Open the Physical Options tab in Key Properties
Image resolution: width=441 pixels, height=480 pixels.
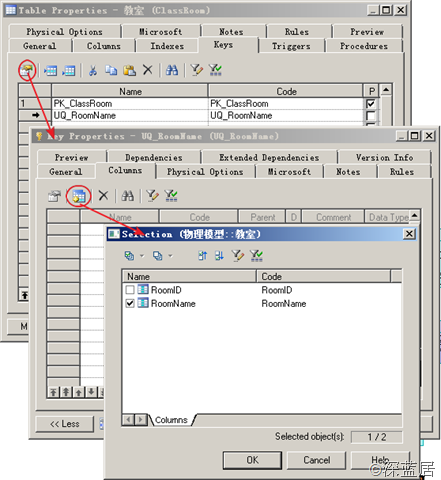click(205, 172)
